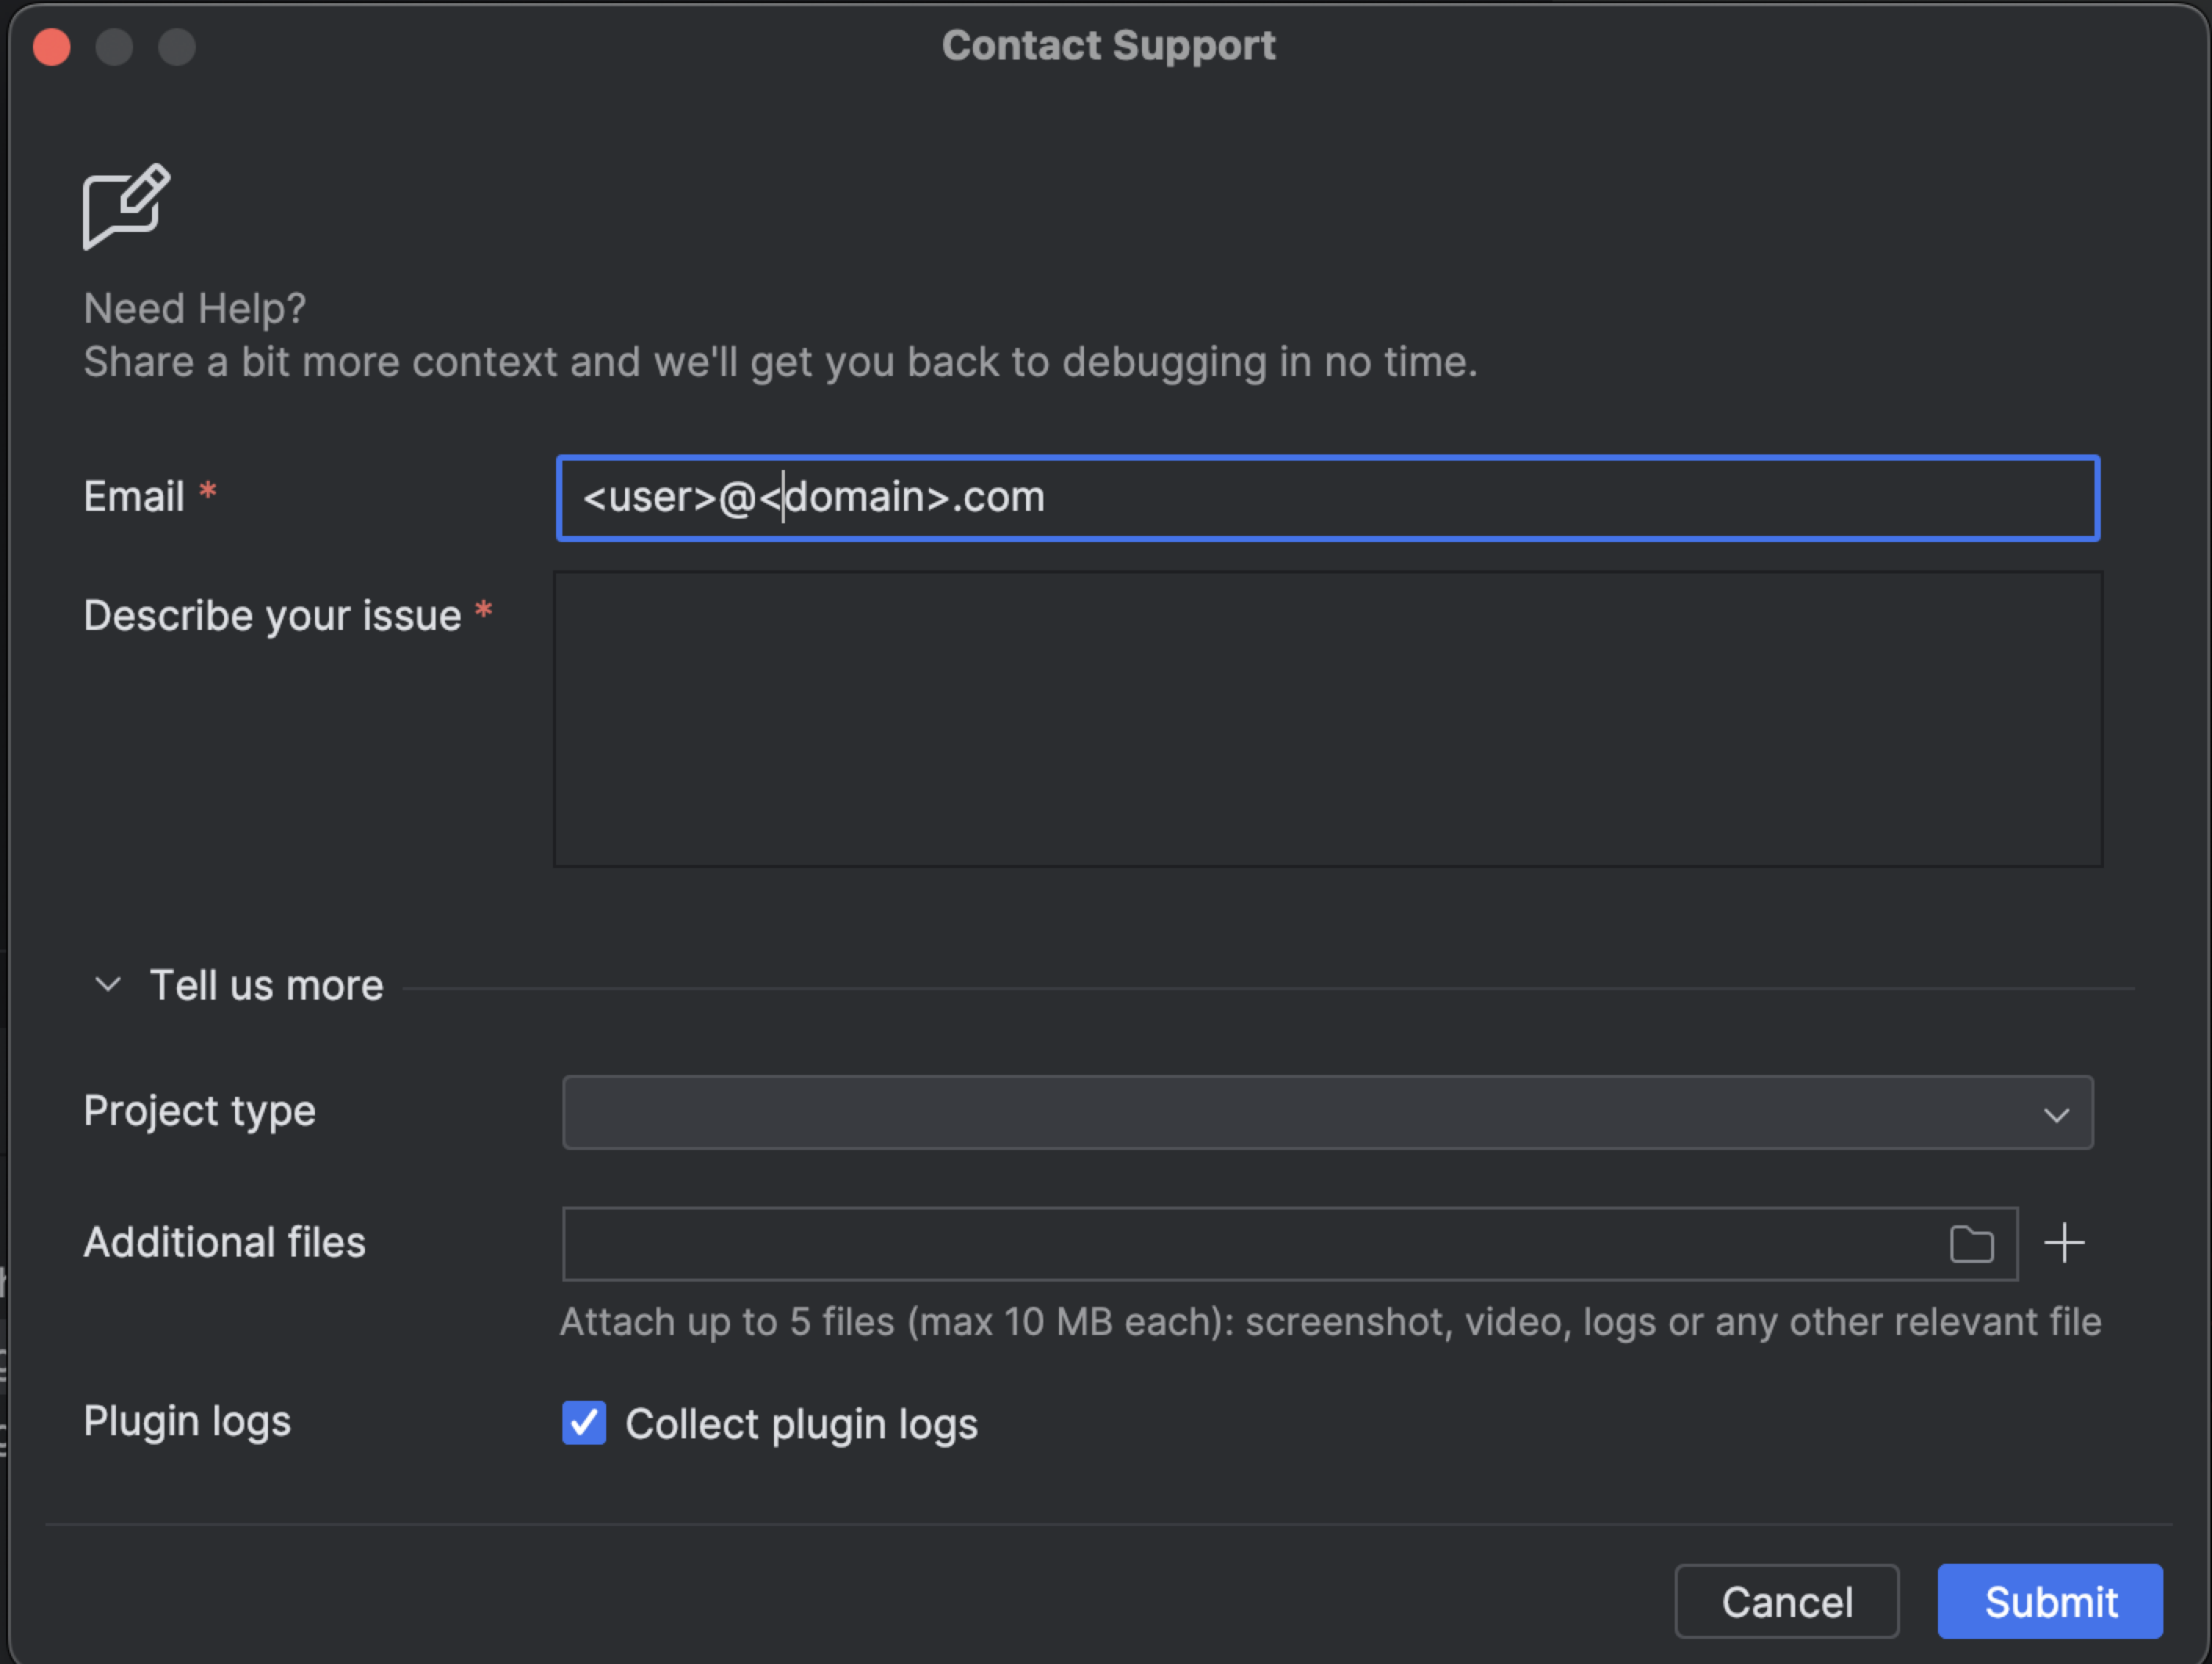Image resolution: width=2212 pixels, height=1664 pixels.
Task: Click the gray minimize window button
Action: [114, 47]
